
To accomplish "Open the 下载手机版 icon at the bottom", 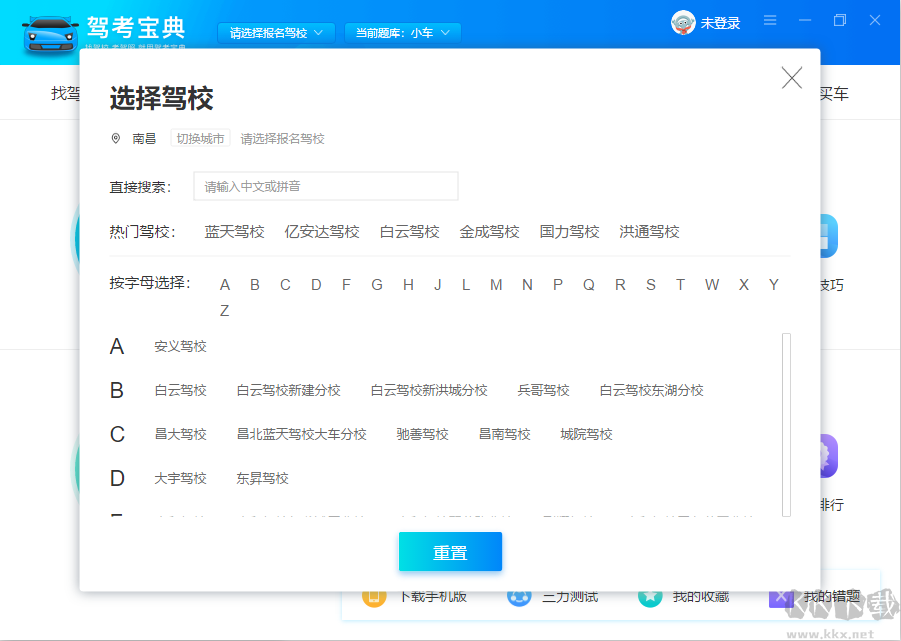I will point(375,595).
